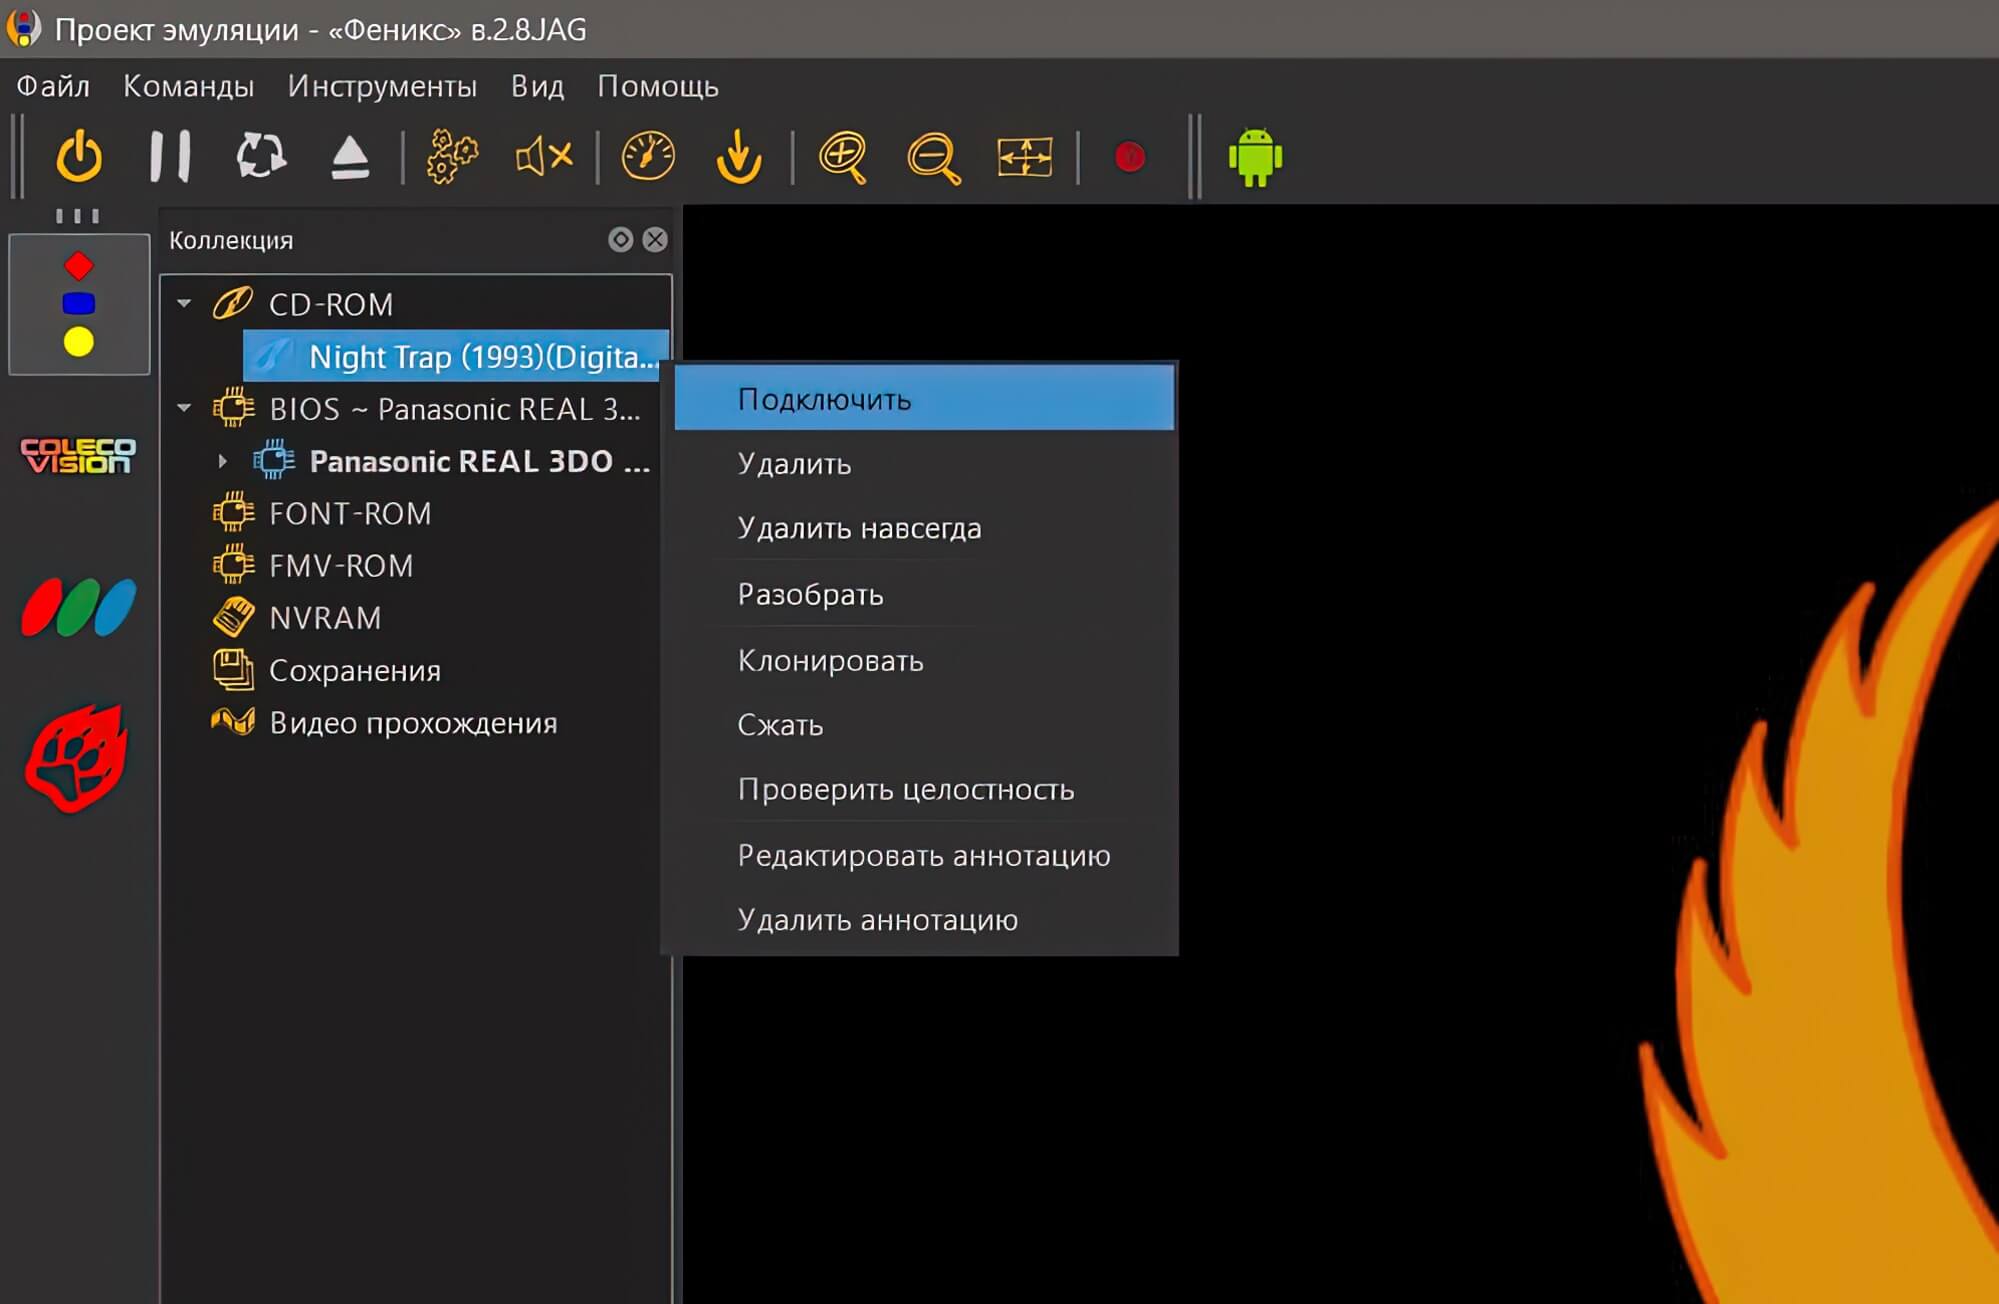Pause emulation with the pause icon
Screen dimensions: 1999x1304
point(170,157)
